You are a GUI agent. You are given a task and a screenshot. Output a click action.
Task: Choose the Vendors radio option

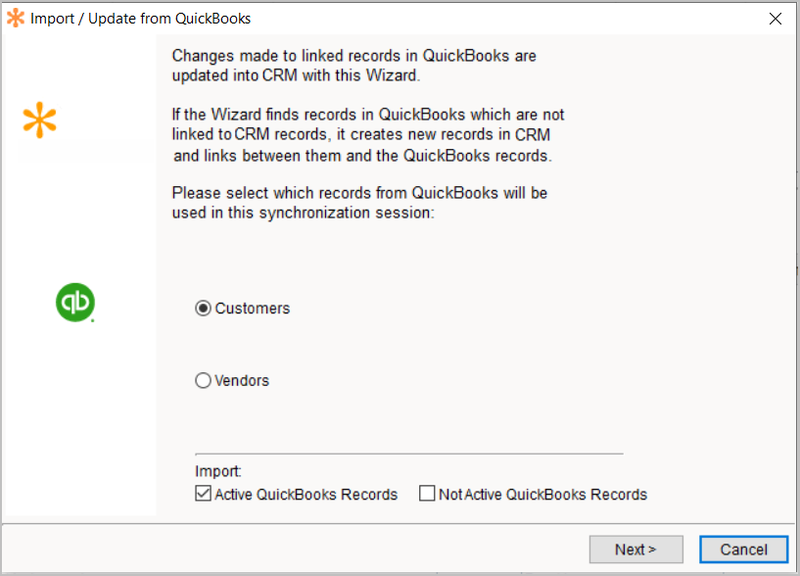203,381
